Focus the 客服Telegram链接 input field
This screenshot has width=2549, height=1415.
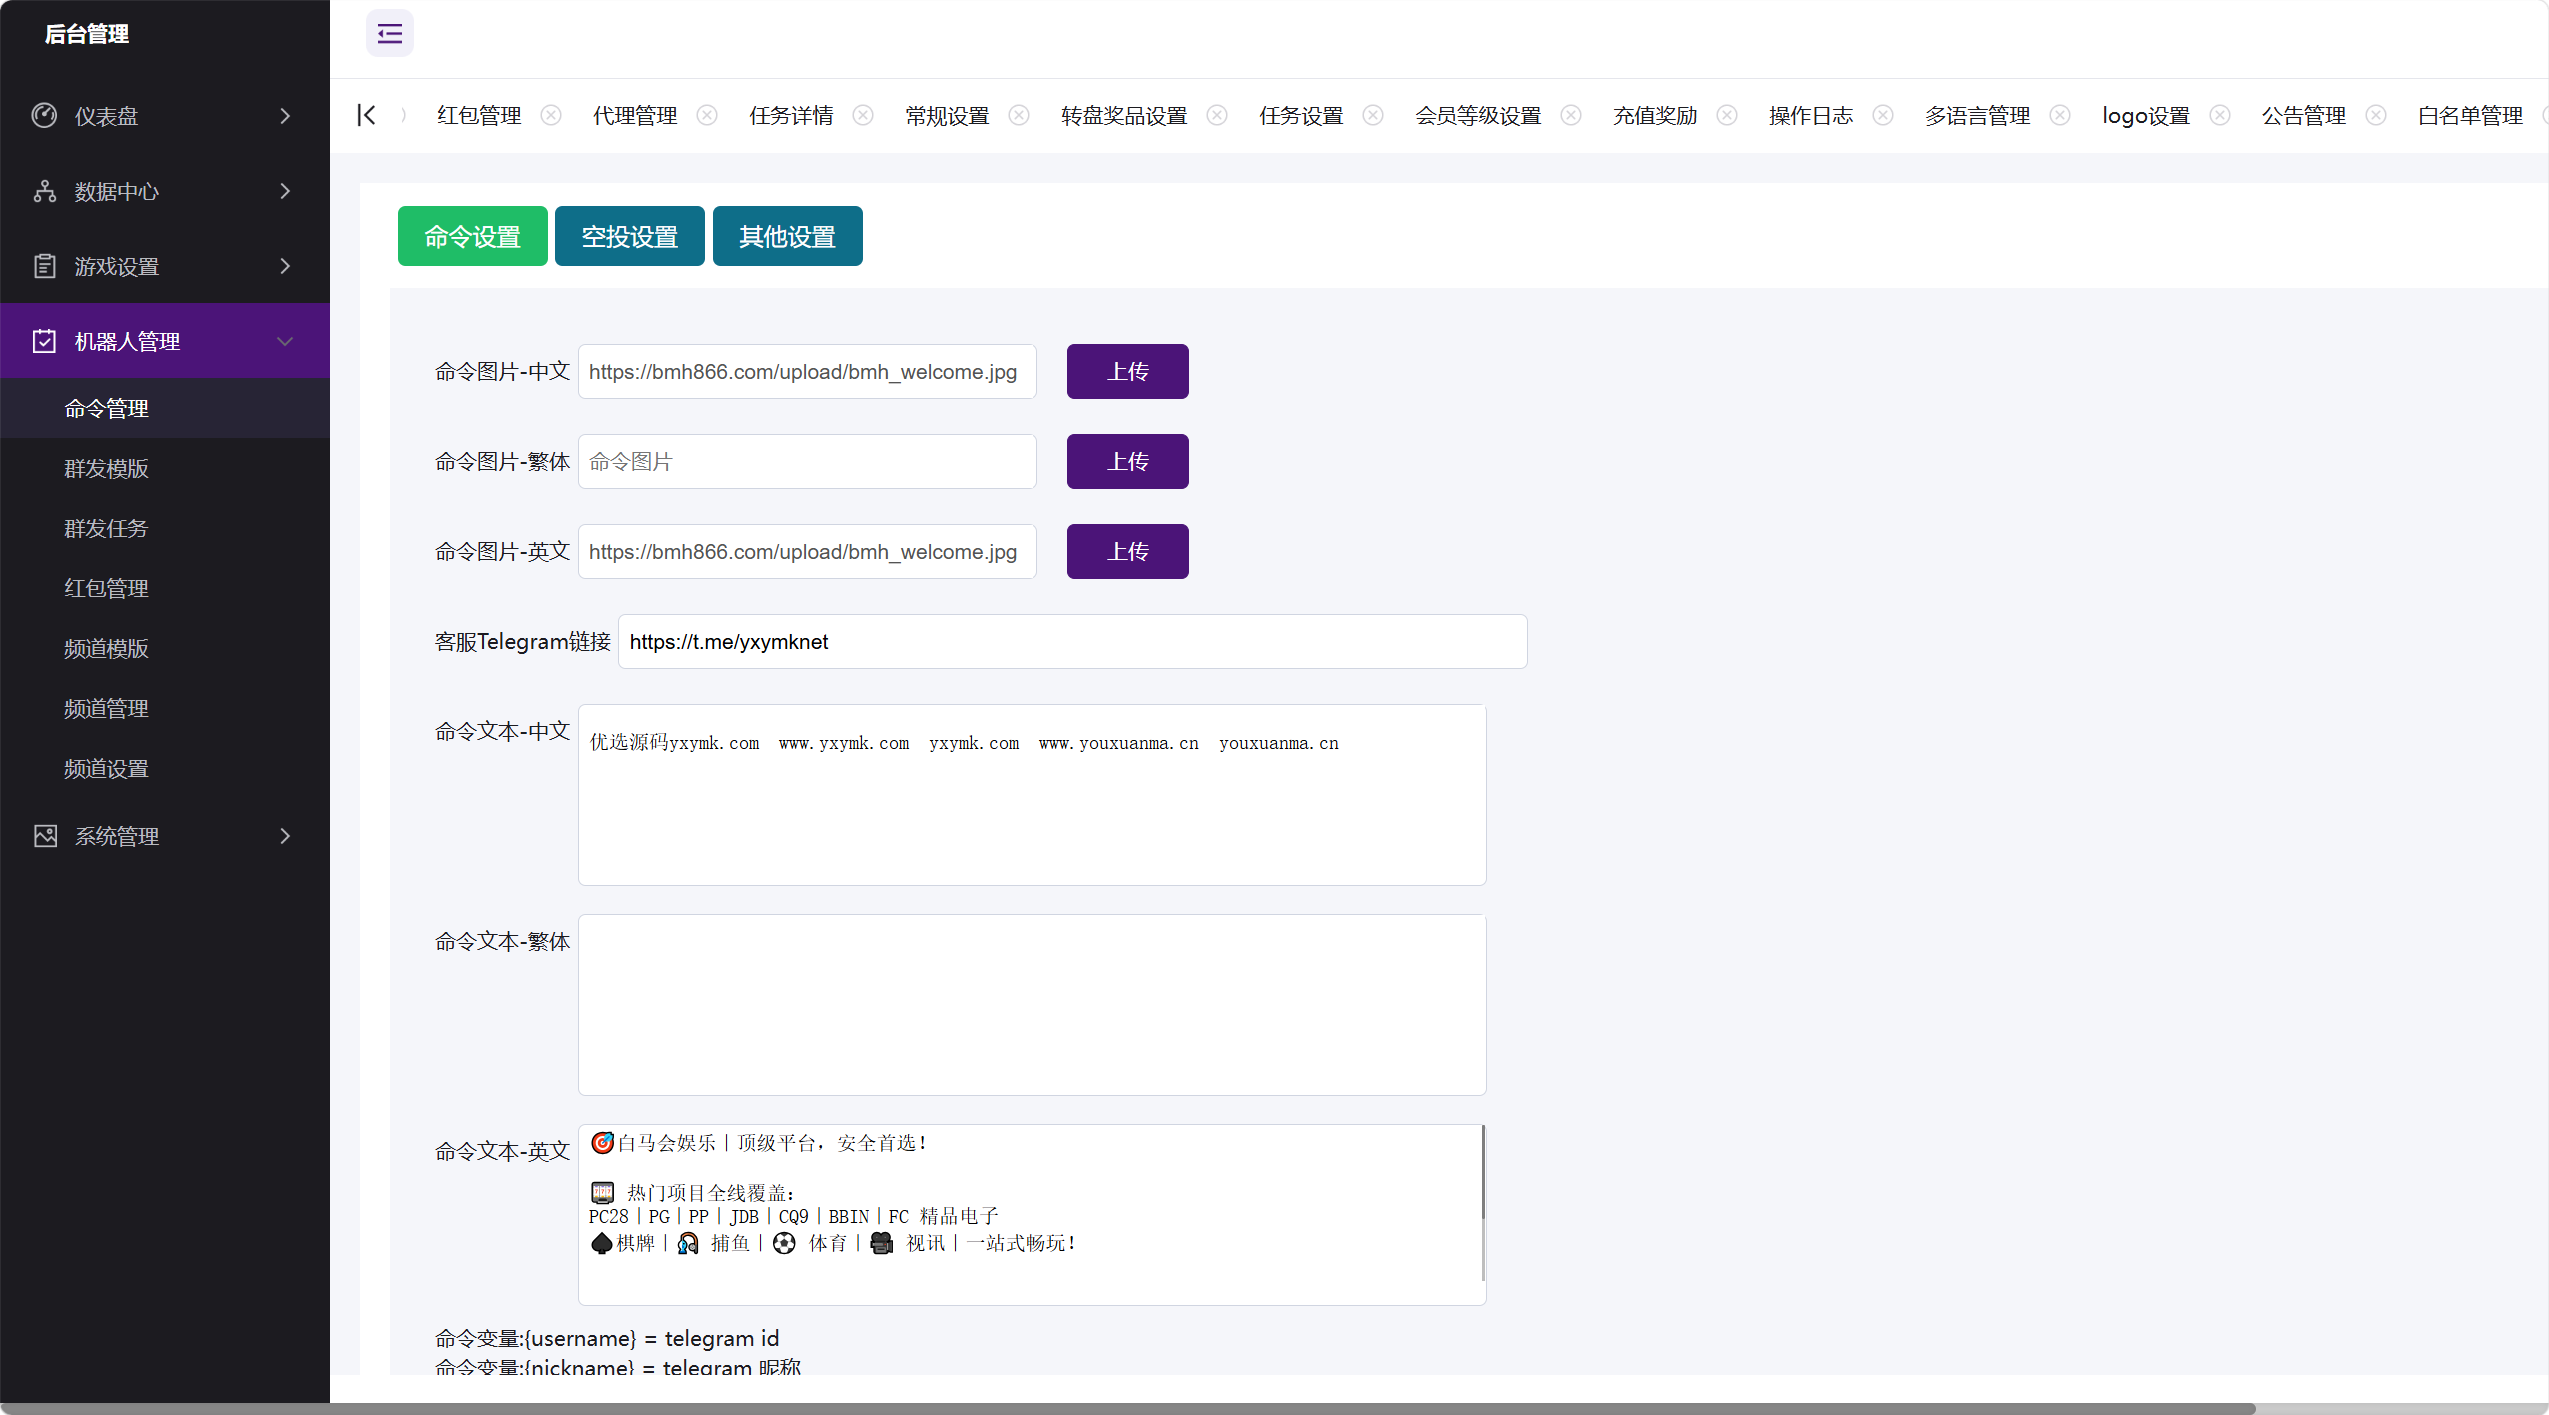tap(1072, 641)
